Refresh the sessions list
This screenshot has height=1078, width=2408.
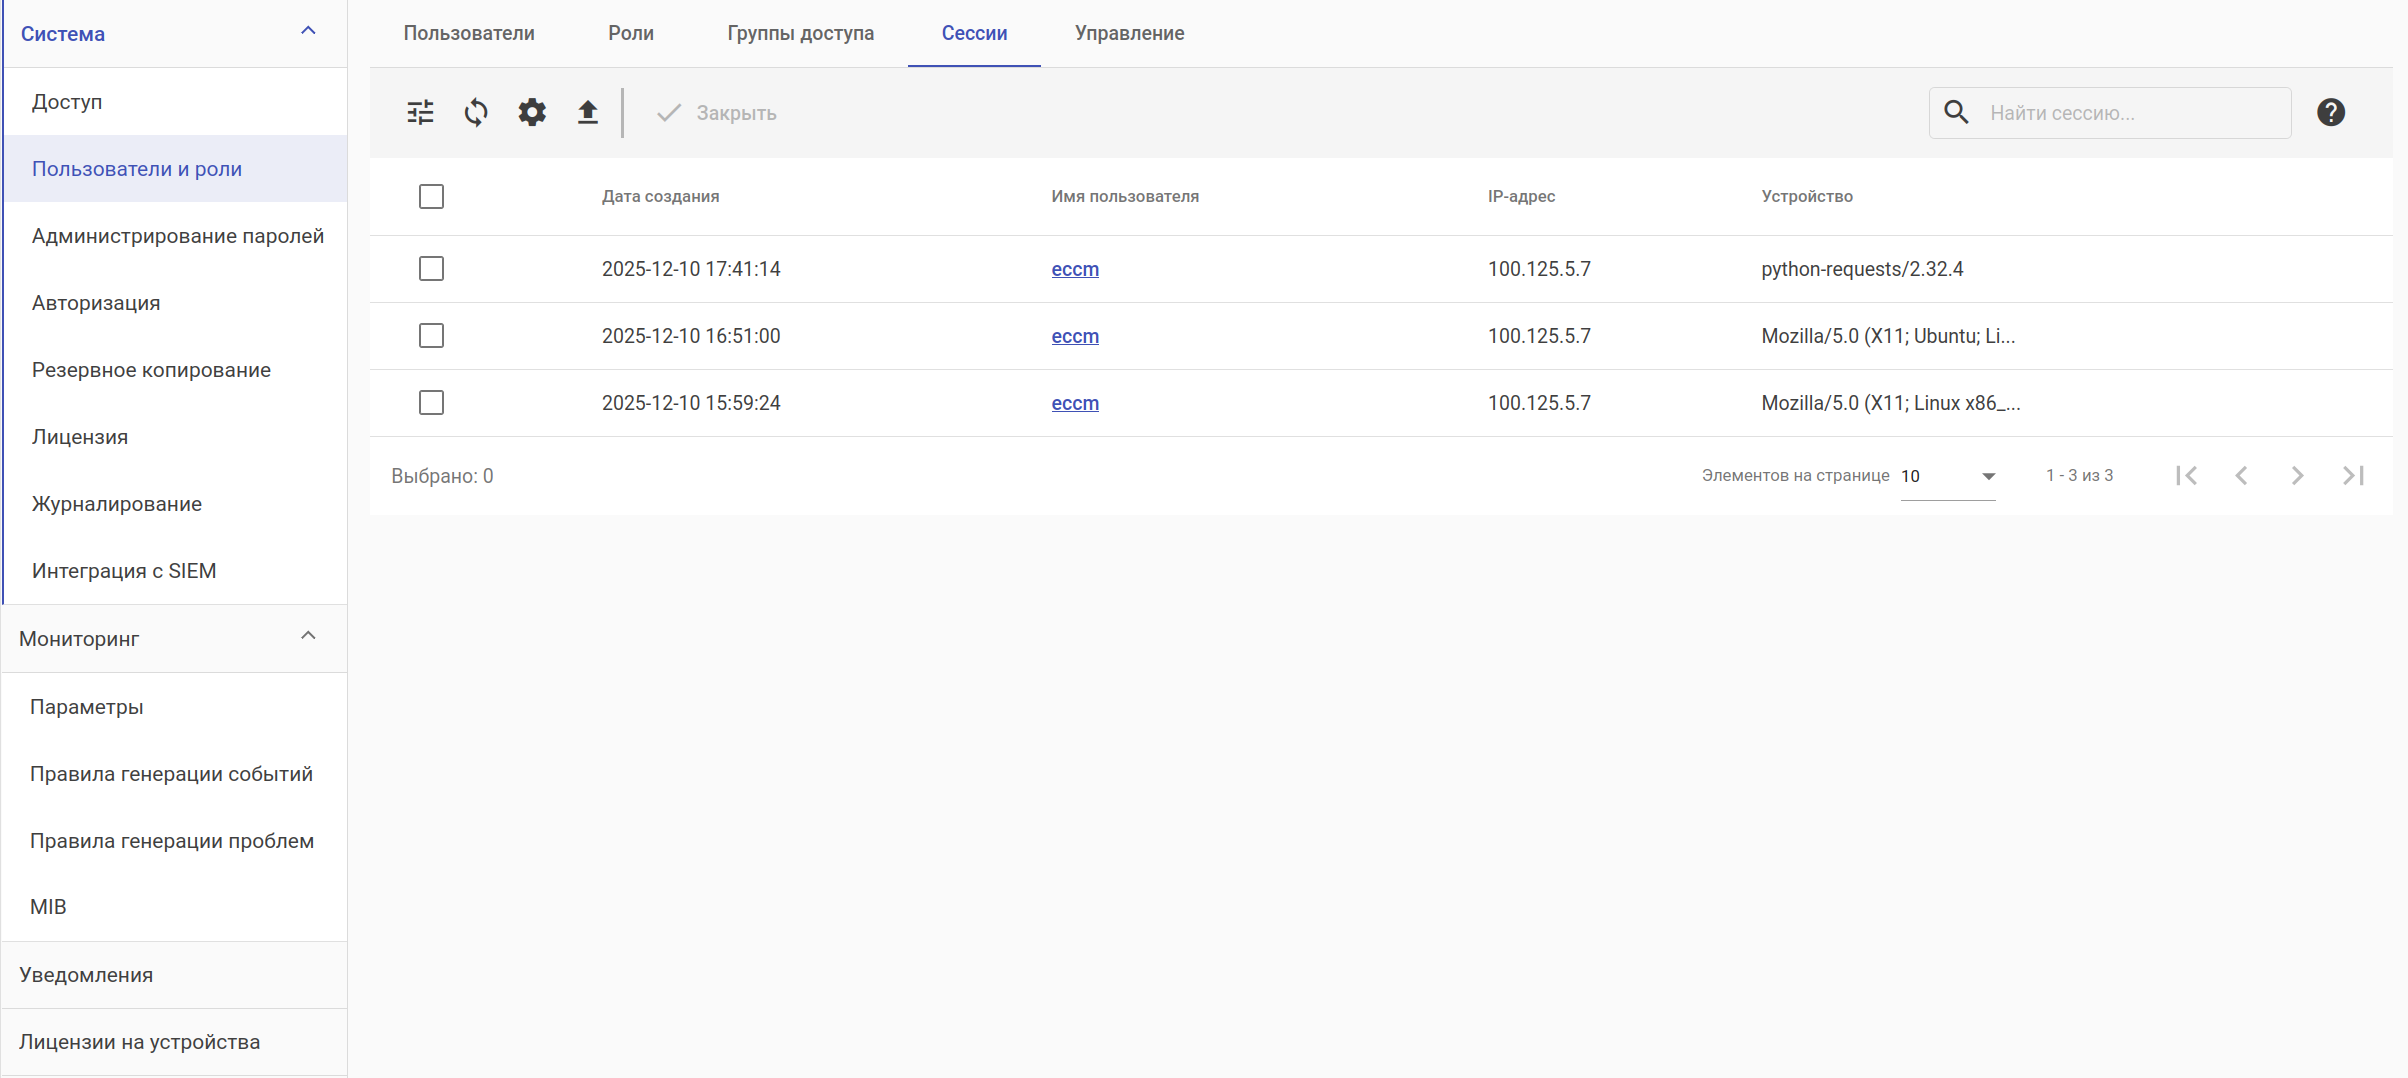[476, 112]
